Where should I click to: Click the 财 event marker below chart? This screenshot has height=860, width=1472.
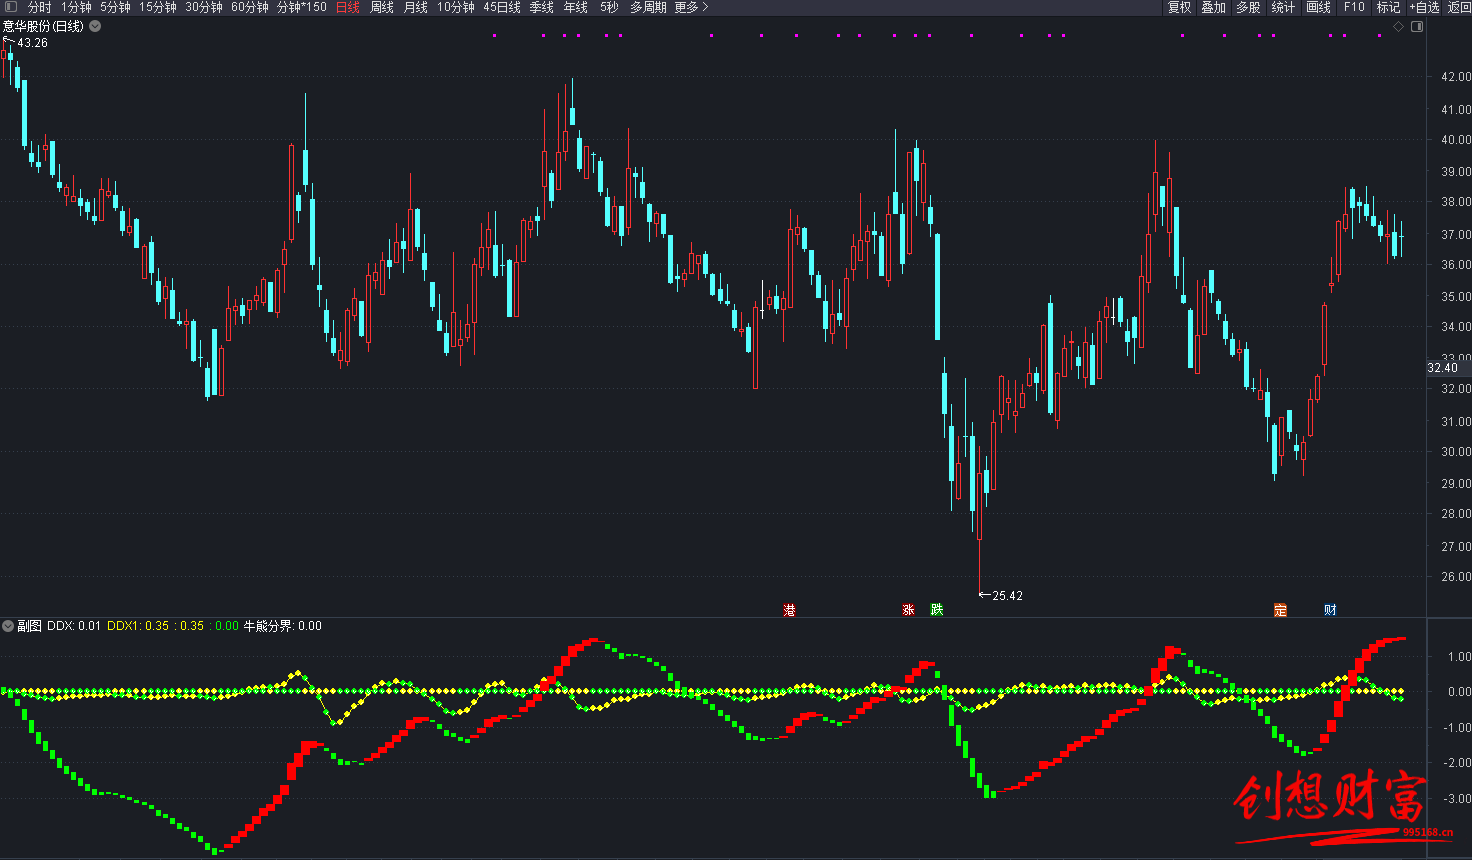[1331, 610]
